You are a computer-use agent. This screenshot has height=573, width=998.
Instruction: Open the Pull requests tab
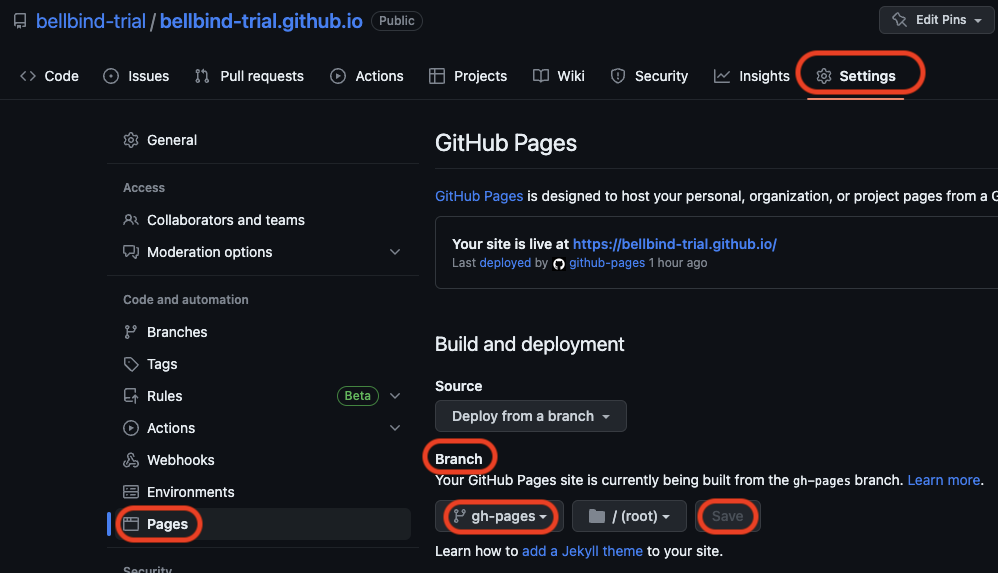click(250, 76)
